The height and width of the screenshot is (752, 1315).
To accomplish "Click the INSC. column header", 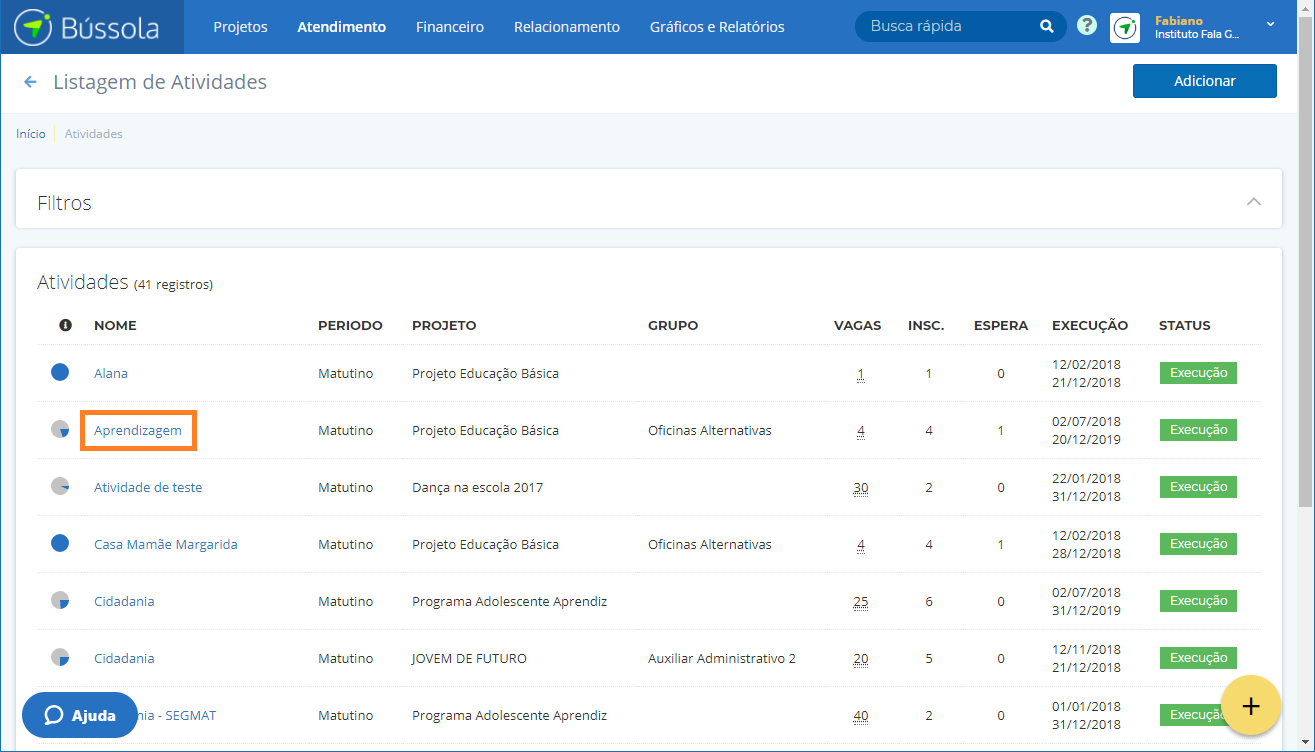I will click(x=926, y=325).
